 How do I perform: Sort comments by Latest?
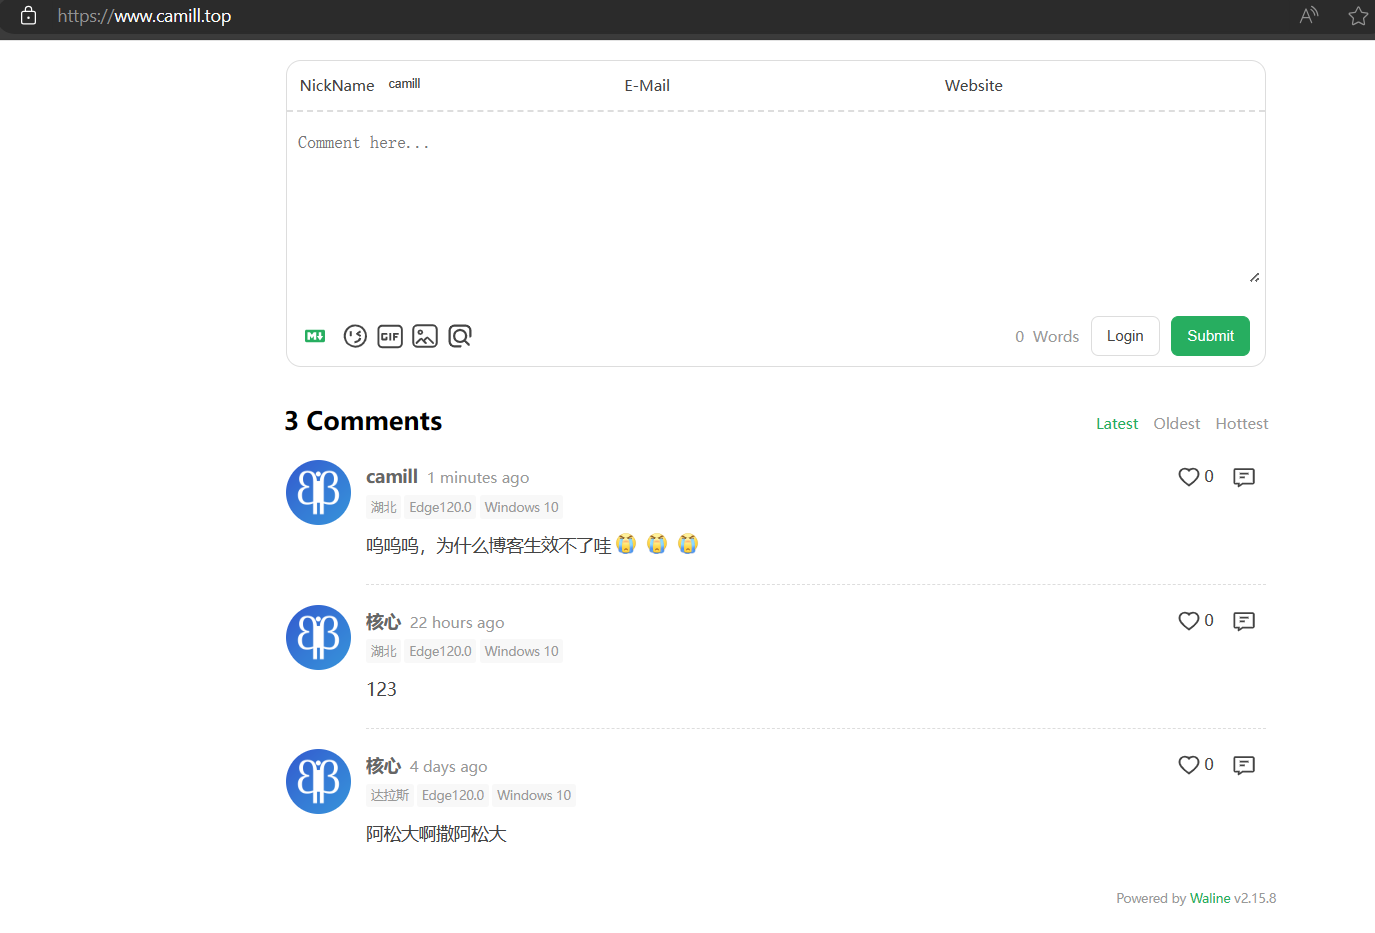click(1116, 424)
